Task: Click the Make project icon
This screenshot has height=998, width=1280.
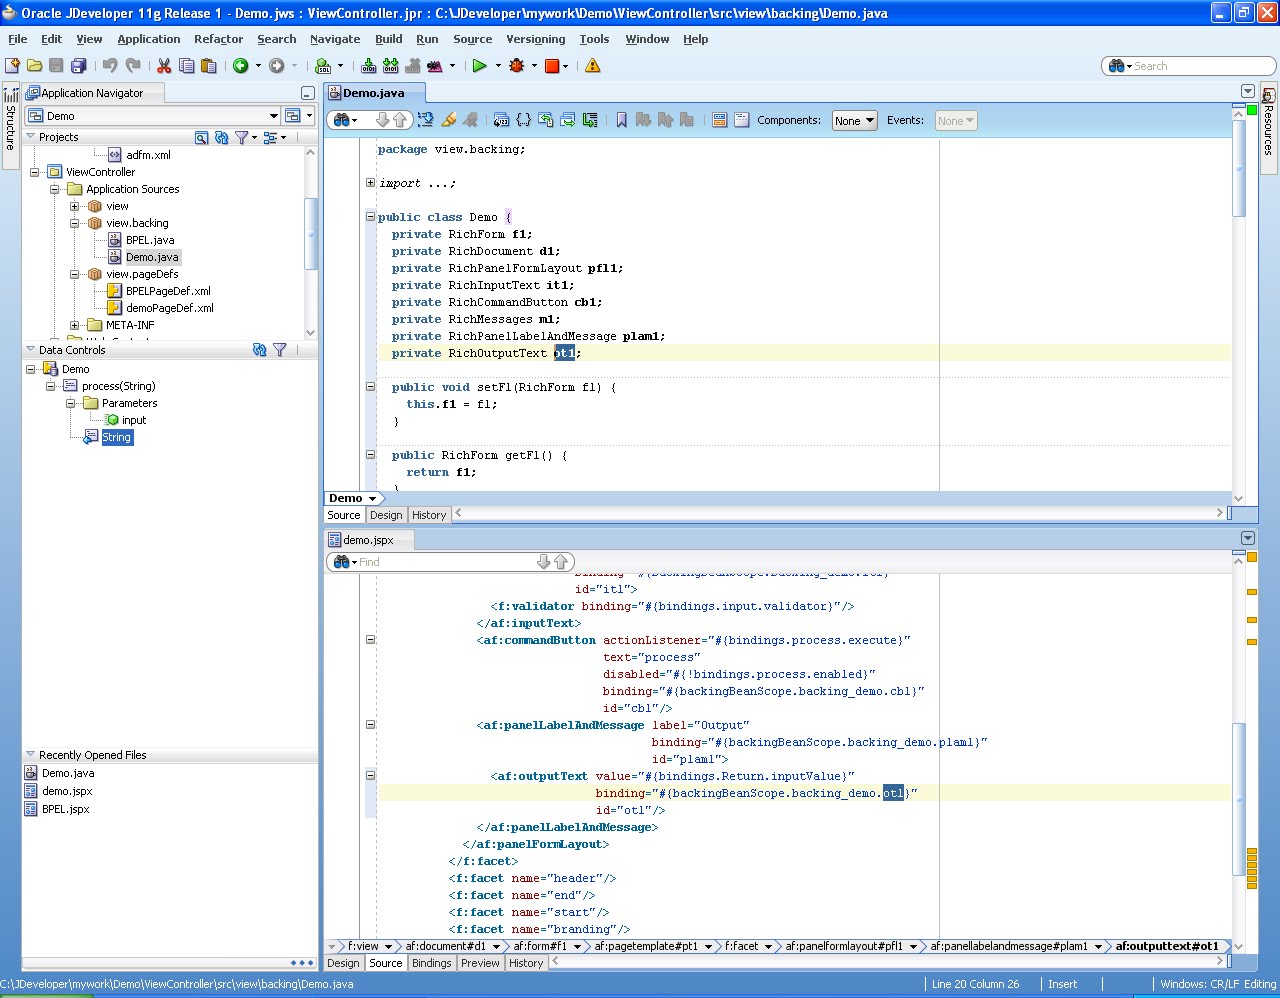Action: (x=369, y=66)
